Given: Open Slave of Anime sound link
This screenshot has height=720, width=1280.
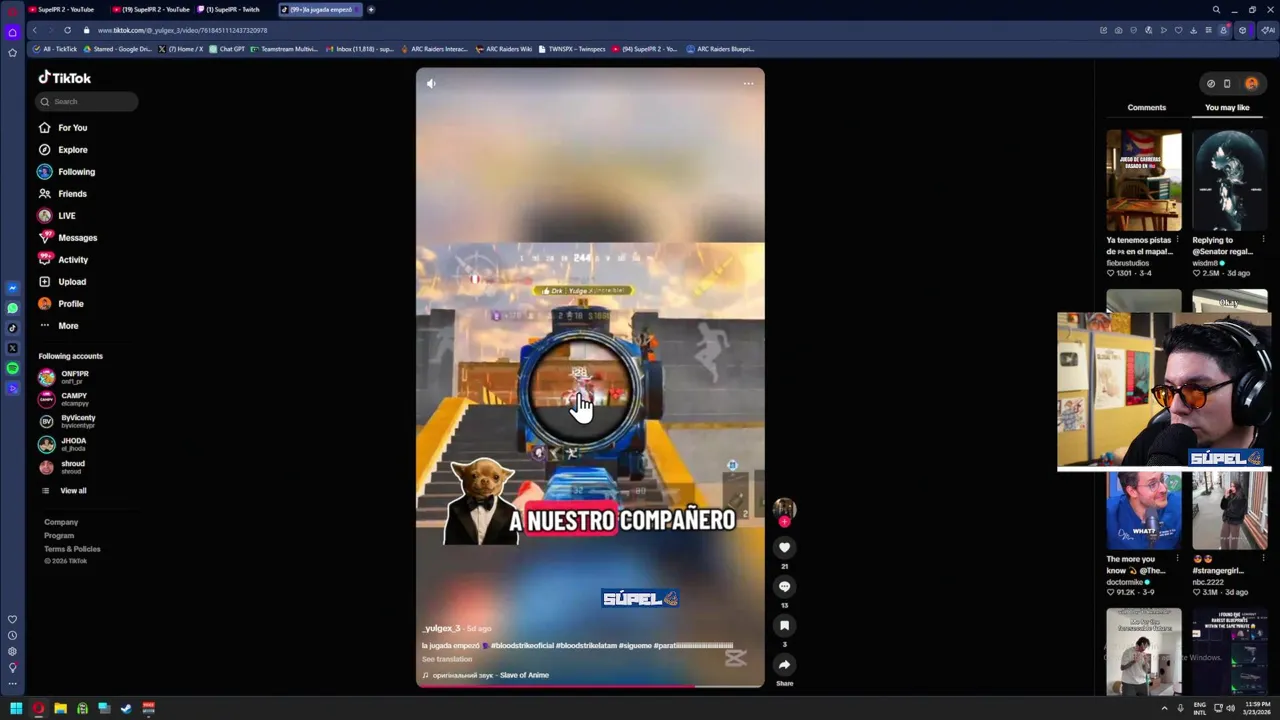Looking at the screenshot, I should coord(486,675).
